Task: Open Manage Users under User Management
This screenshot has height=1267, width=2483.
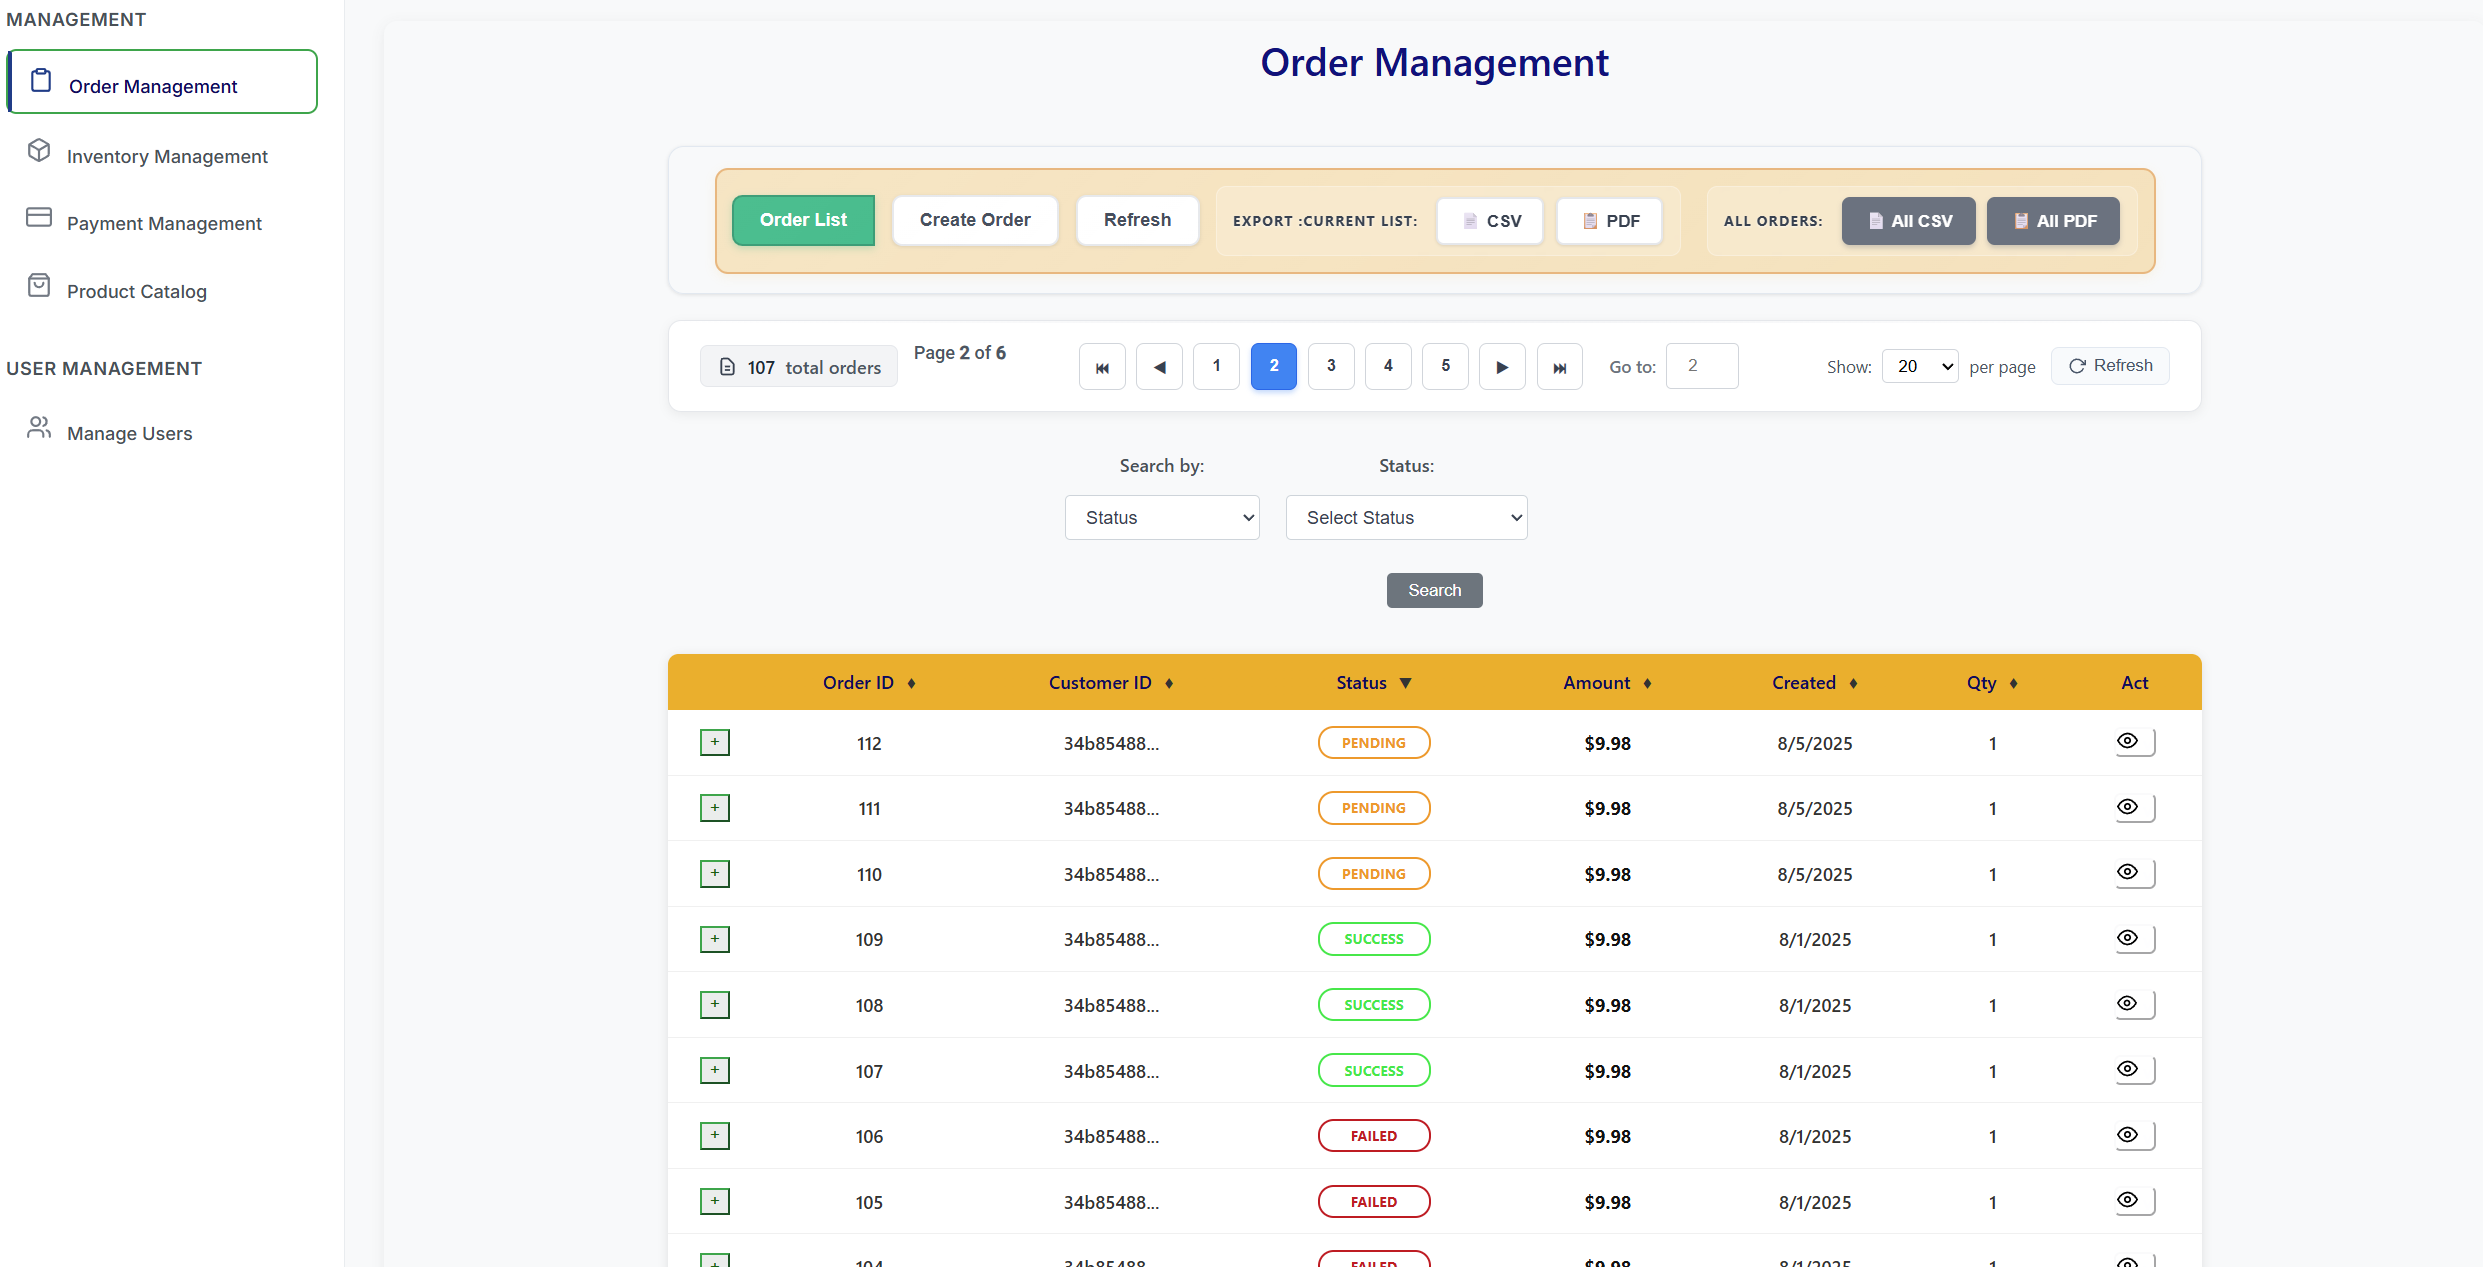Action: pos(129,433)
